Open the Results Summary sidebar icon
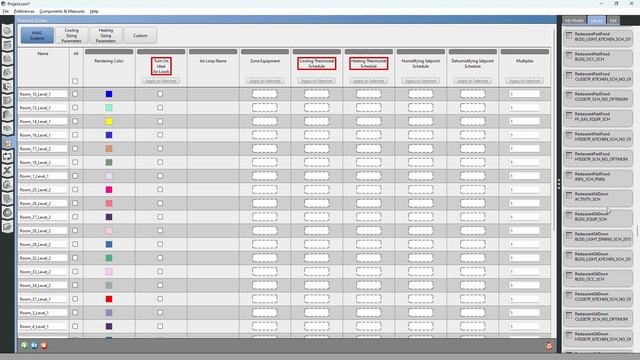The height and width of the screenshot is (360, 640). tap(7, 227)
